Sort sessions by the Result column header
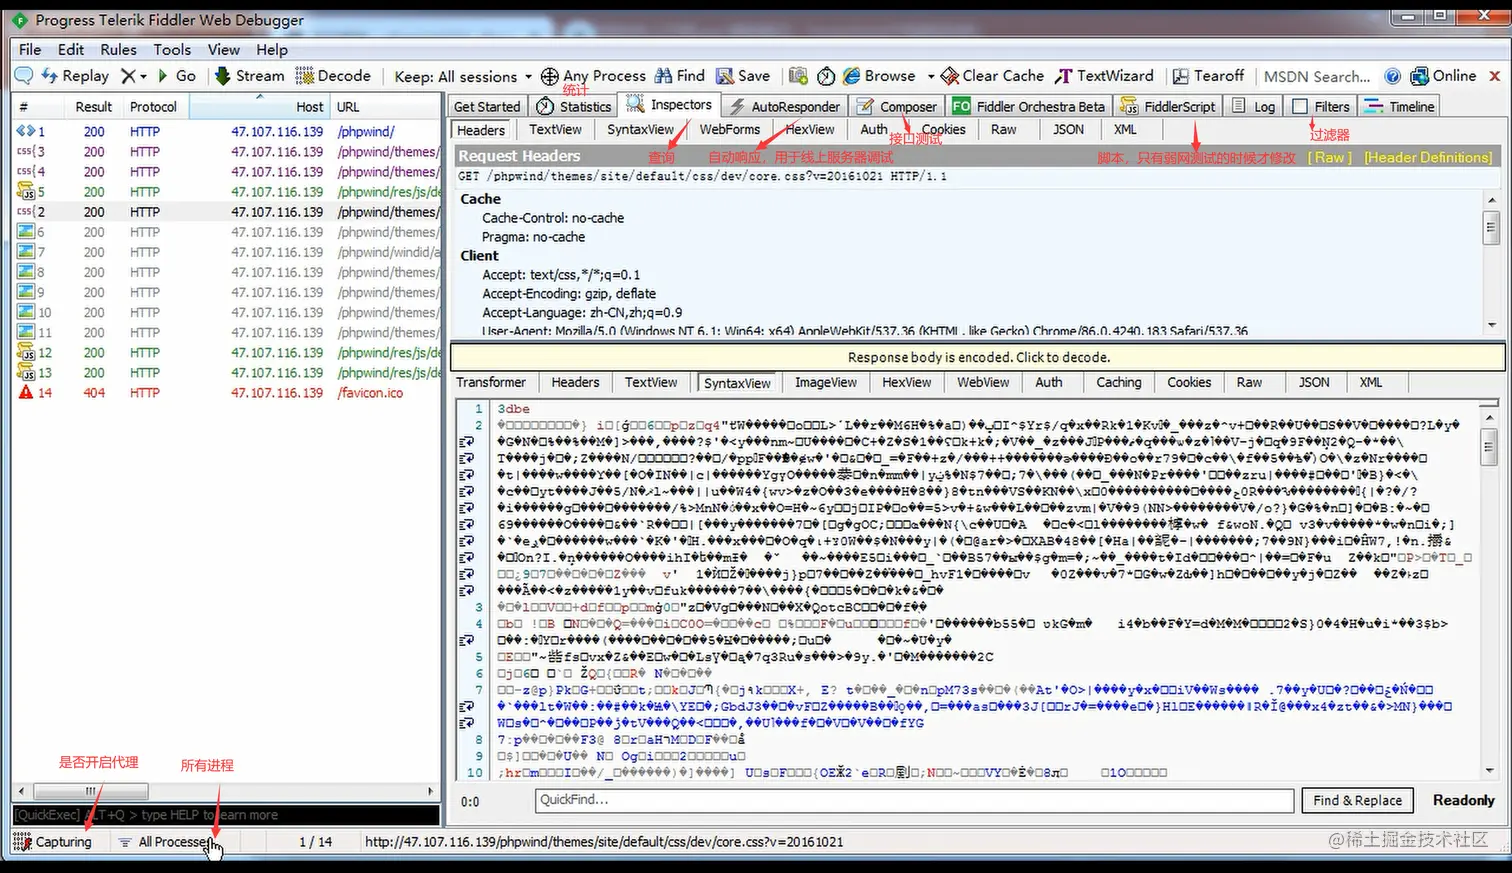 94,107
